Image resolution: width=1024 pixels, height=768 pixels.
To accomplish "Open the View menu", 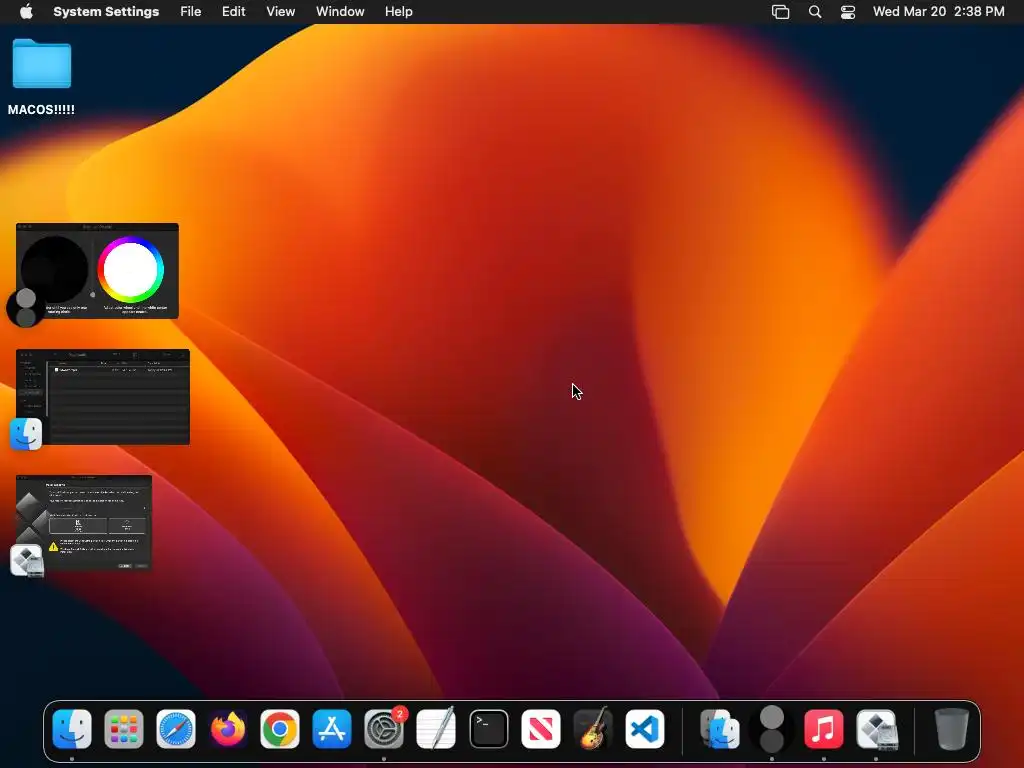I will pyautogui.click(x=281, y=12).
